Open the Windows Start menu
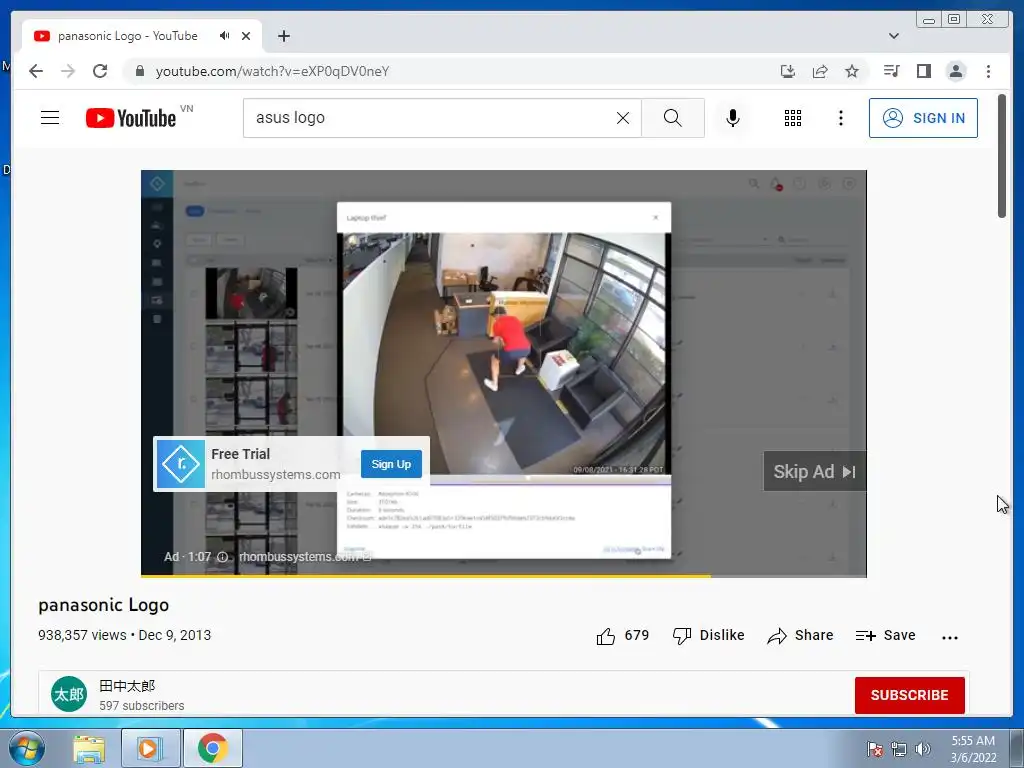The width and height of the screenshot is (1024, 768). 27,748
